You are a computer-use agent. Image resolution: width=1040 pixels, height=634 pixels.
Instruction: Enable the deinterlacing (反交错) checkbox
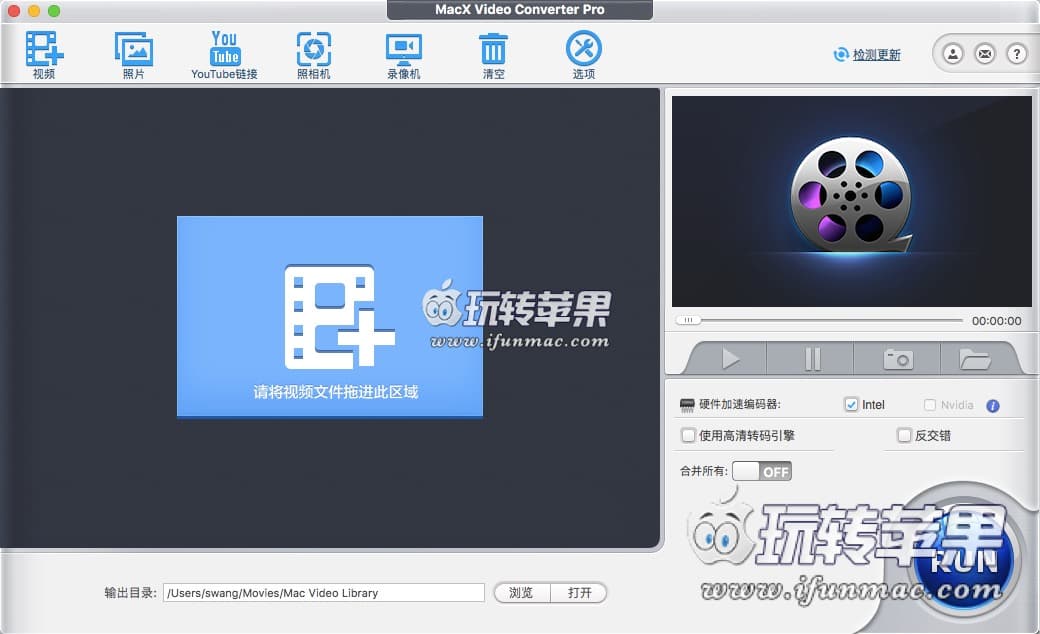tap(904, 435)
